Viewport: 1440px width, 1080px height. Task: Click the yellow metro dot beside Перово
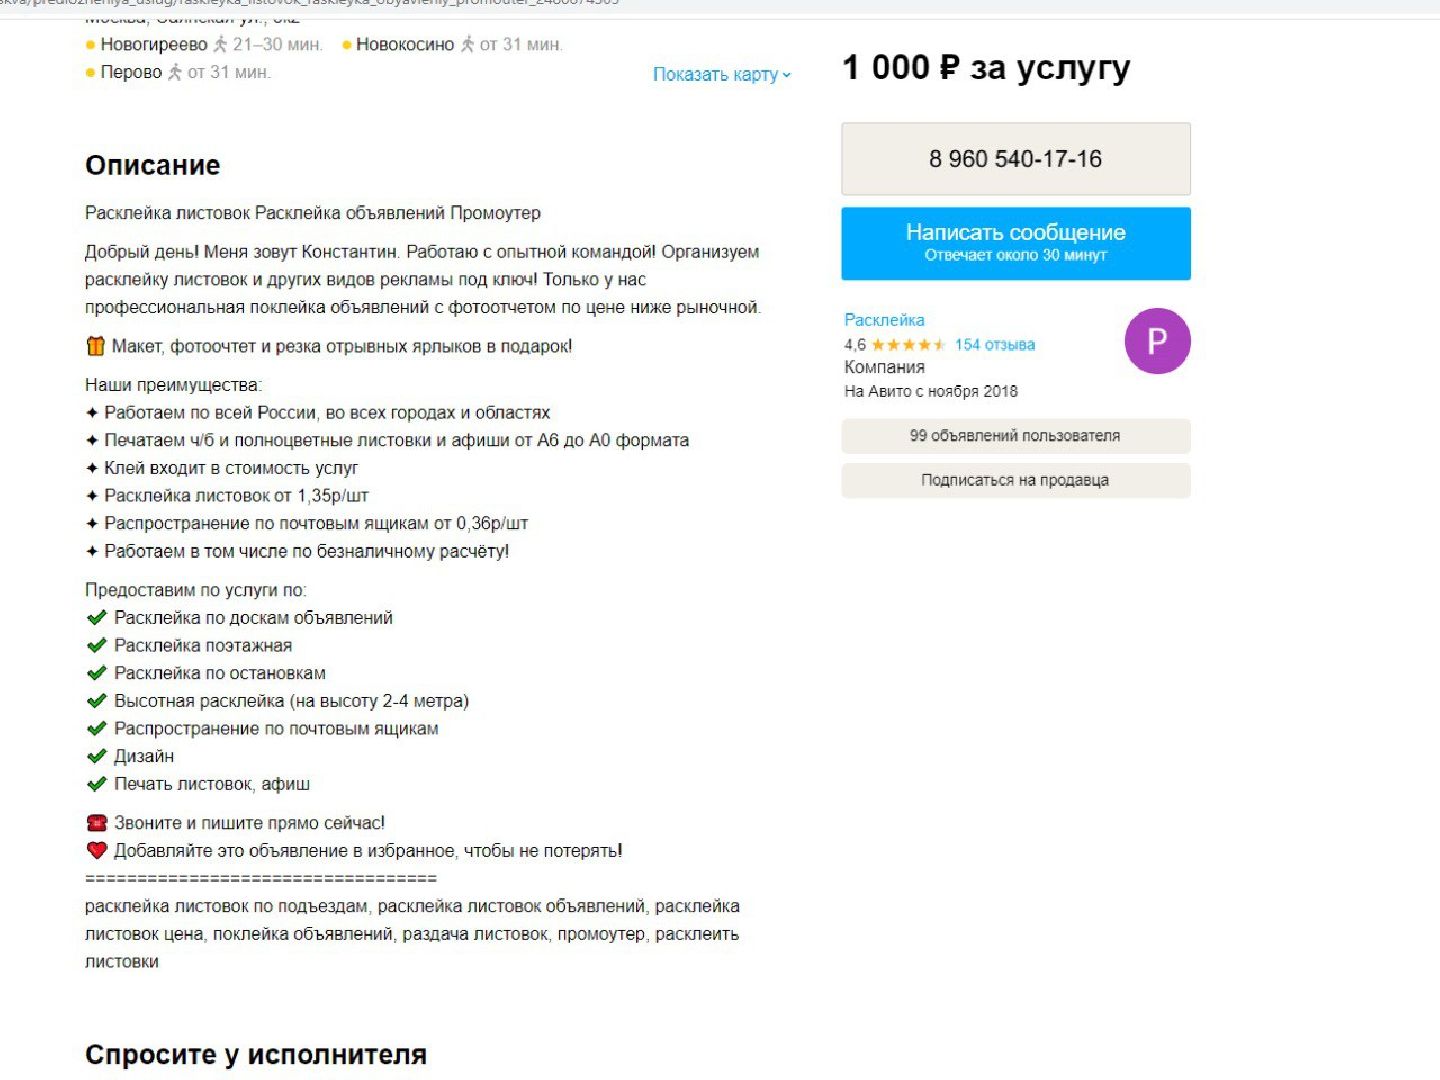[x=89, y=72]
